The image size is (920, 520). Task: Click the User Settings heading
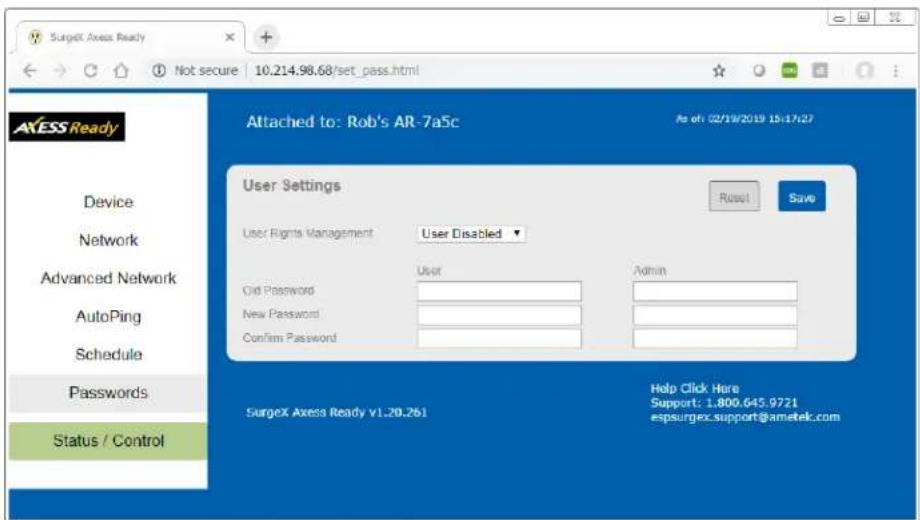(x=292, y=186)
